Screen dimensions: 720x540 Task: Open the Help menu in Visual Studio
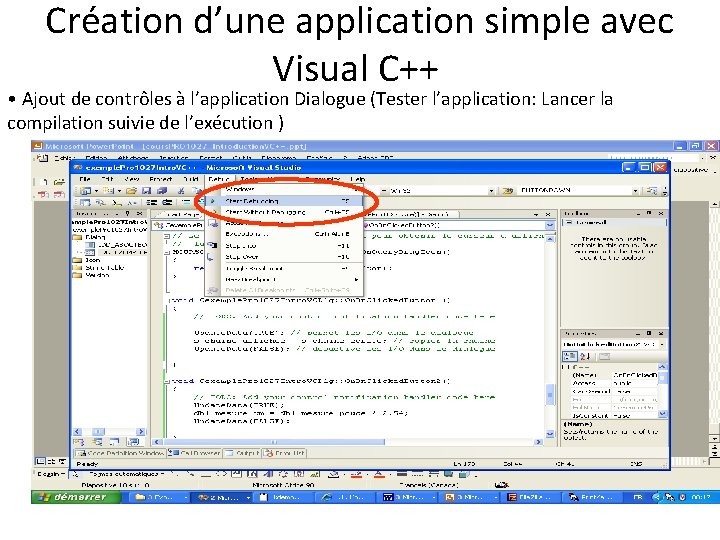[358, 179]
